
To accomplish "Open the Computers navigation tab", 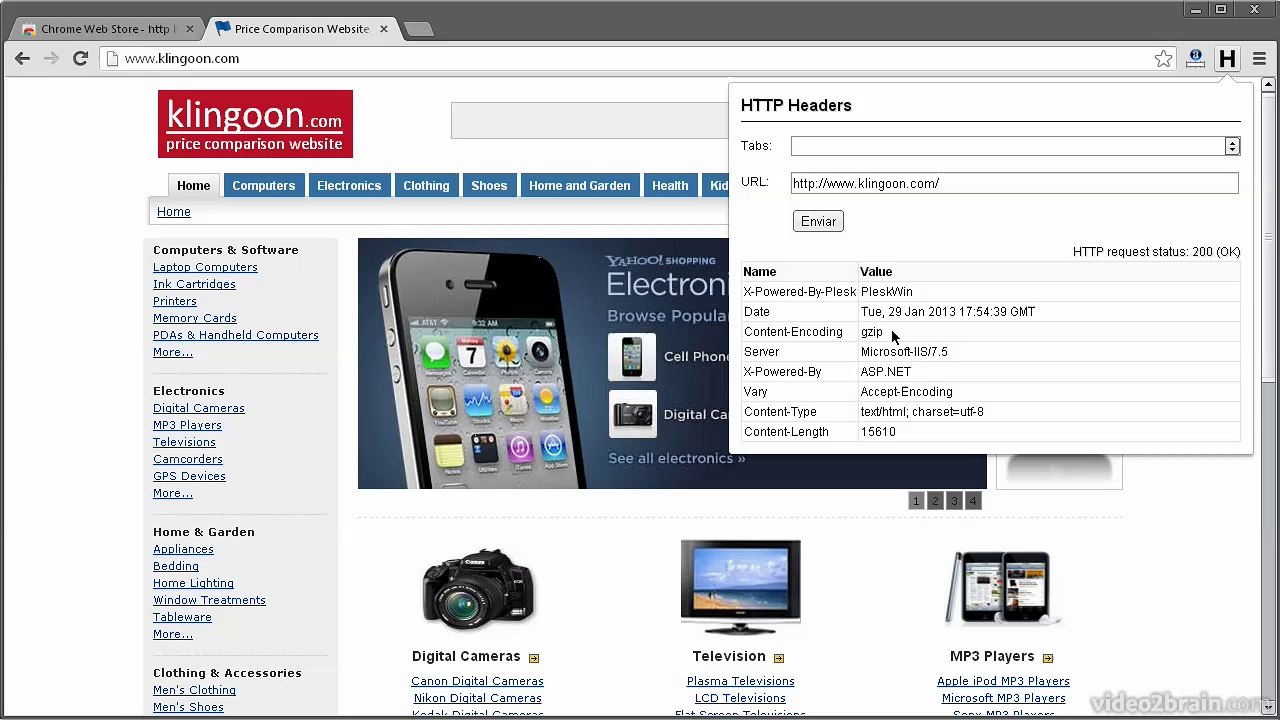I will 264,185.
